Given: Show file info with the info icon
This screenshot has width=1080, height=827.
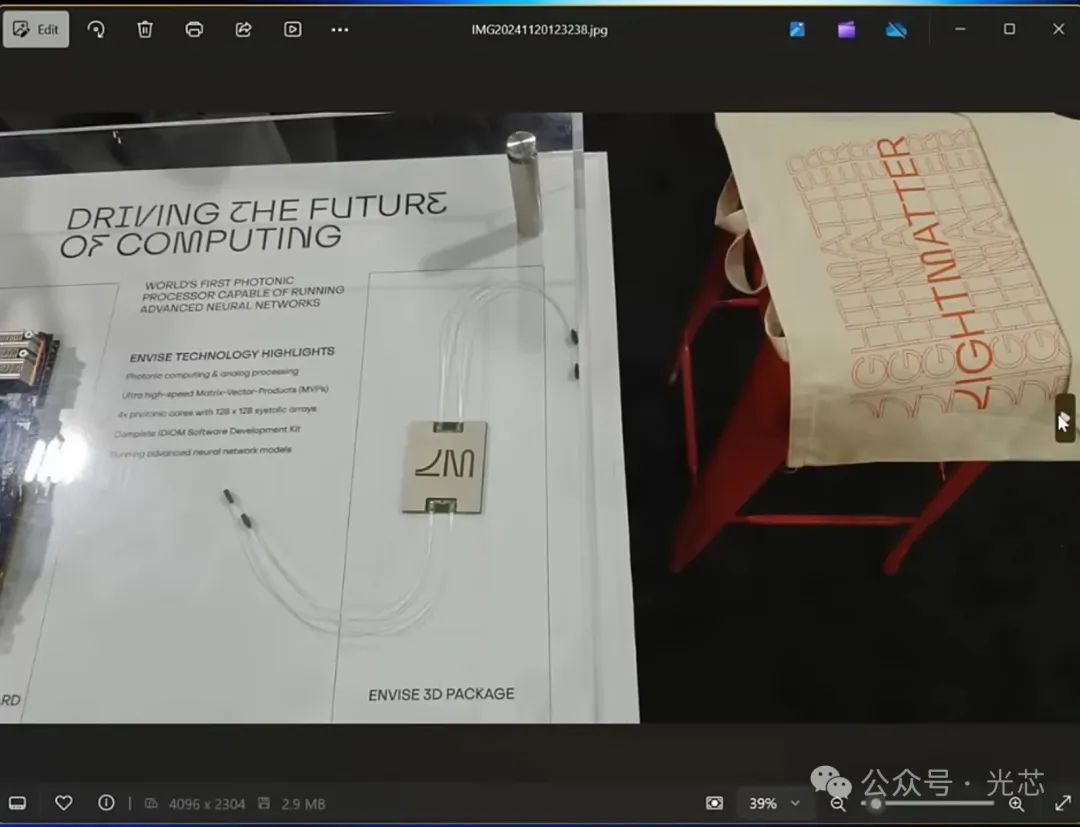Looking at the screenshot, I should (x=106, y=803).
